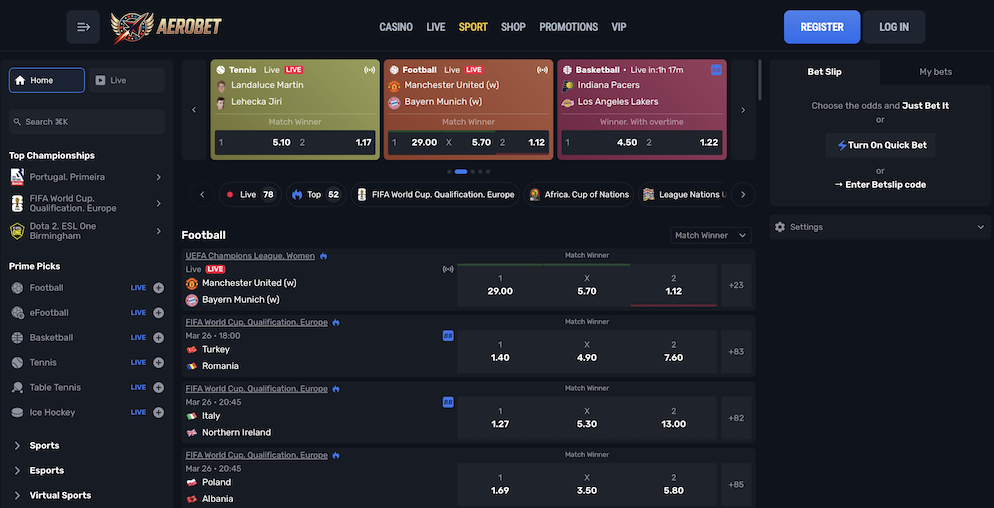Click the carousel vertical scrollbar
Viewport: 994px width, 508px height.
tap(760, 81)
